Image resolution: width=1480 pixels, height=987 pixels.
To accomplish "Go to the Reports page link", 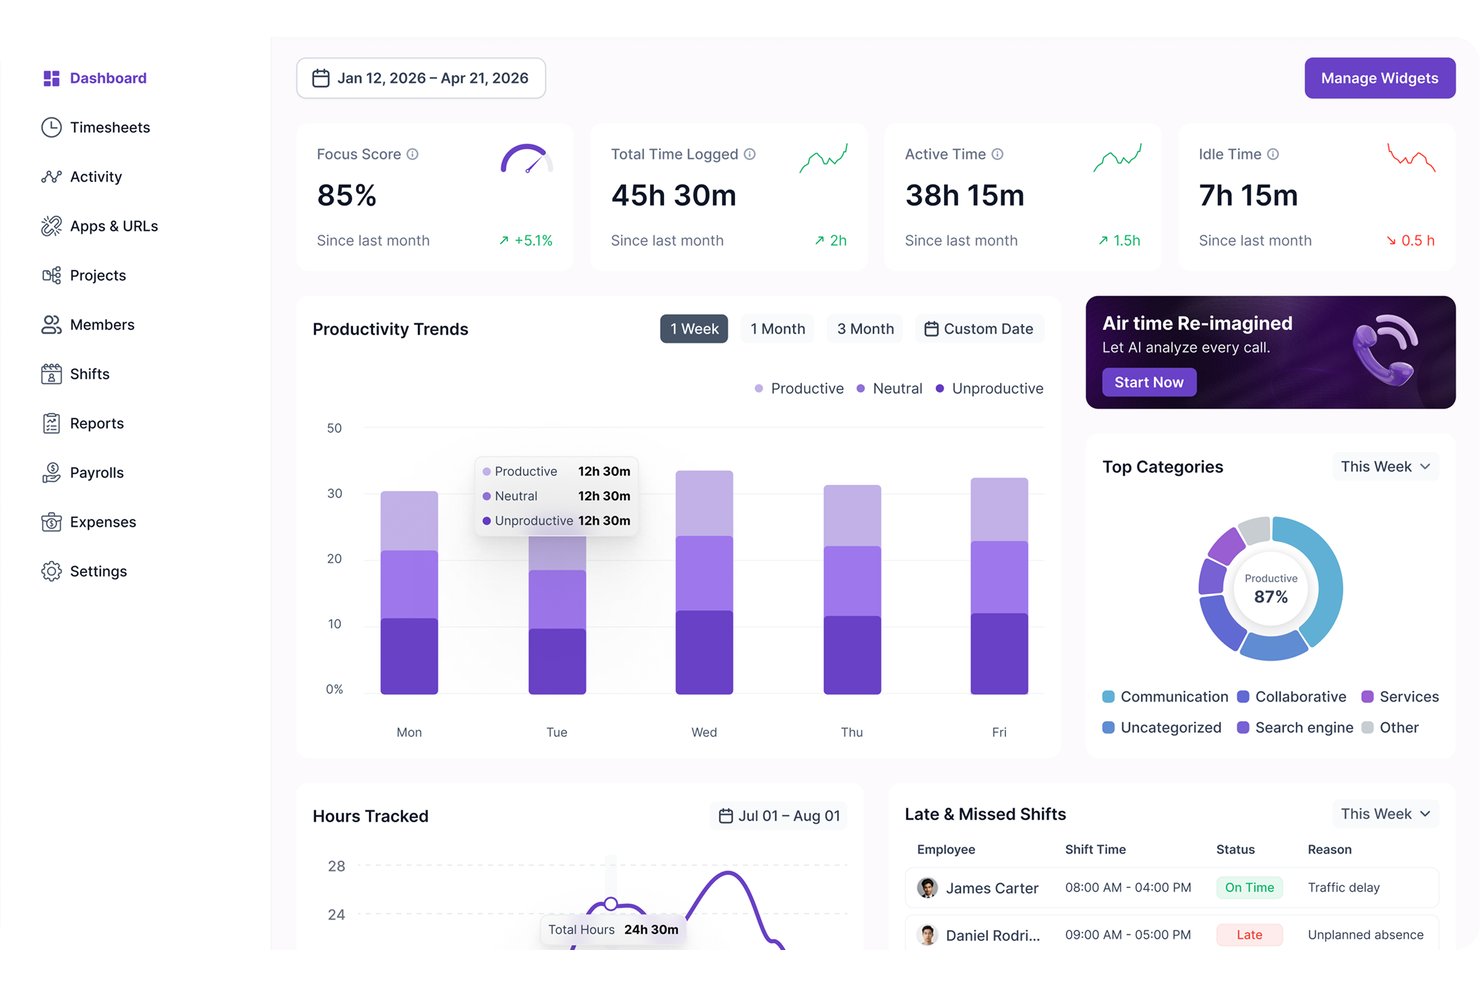I will pos(97,423).
